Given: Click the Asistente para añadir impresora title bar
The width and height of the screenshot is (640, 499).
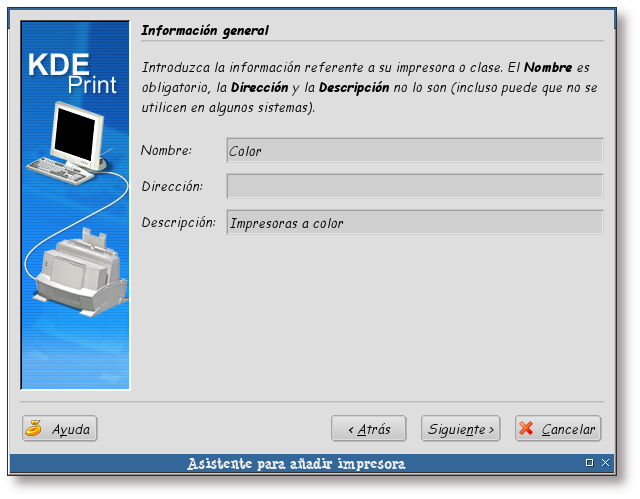Looking at the screenshot, I should pos(296,464).
